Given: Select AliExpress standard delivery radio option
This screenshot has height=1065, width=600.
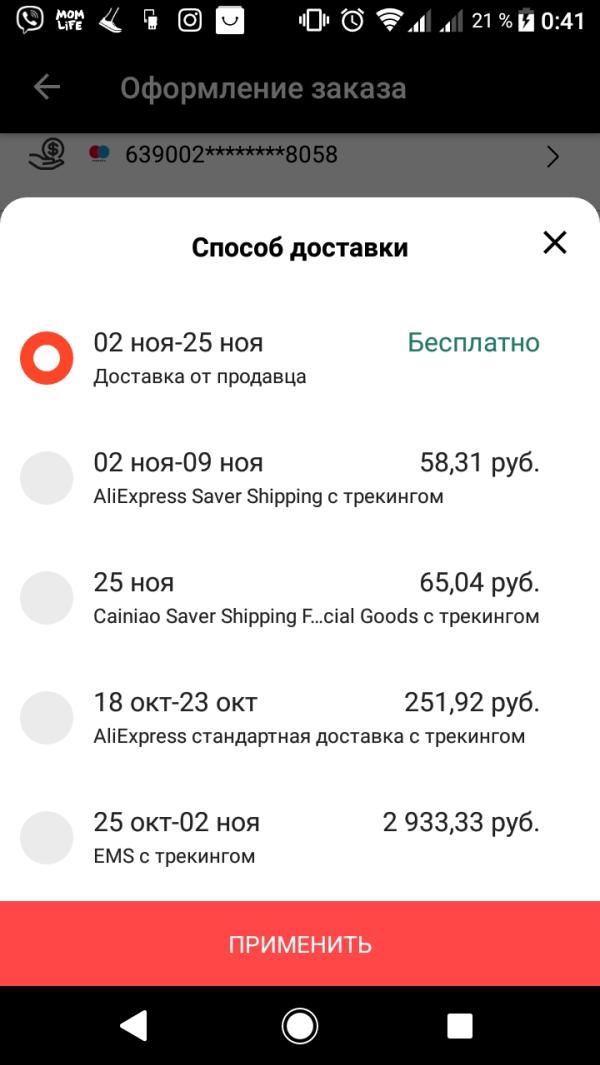Looking at the screenshot, I should (47, 718).
